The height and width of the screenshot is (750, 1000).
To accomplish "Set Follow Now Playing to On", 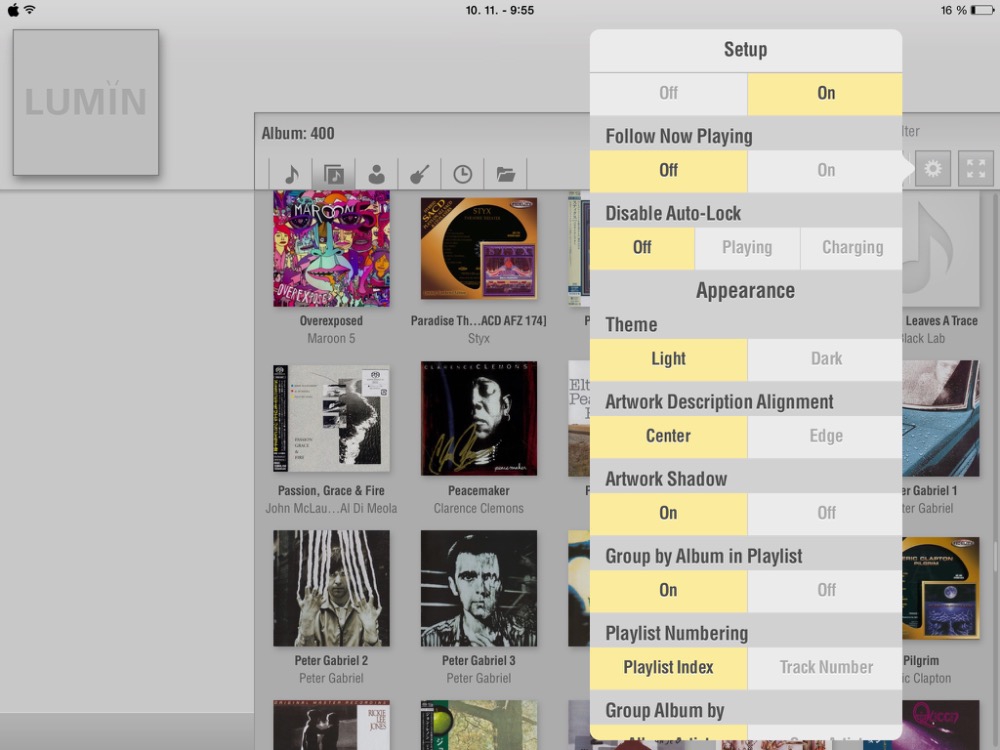I will tap(825, 170).
